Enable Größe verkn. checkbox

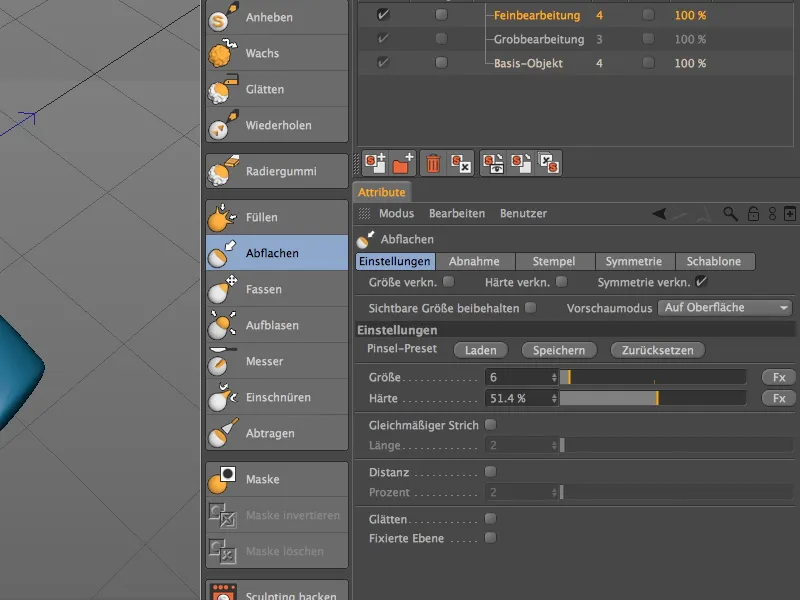point(448,282)
